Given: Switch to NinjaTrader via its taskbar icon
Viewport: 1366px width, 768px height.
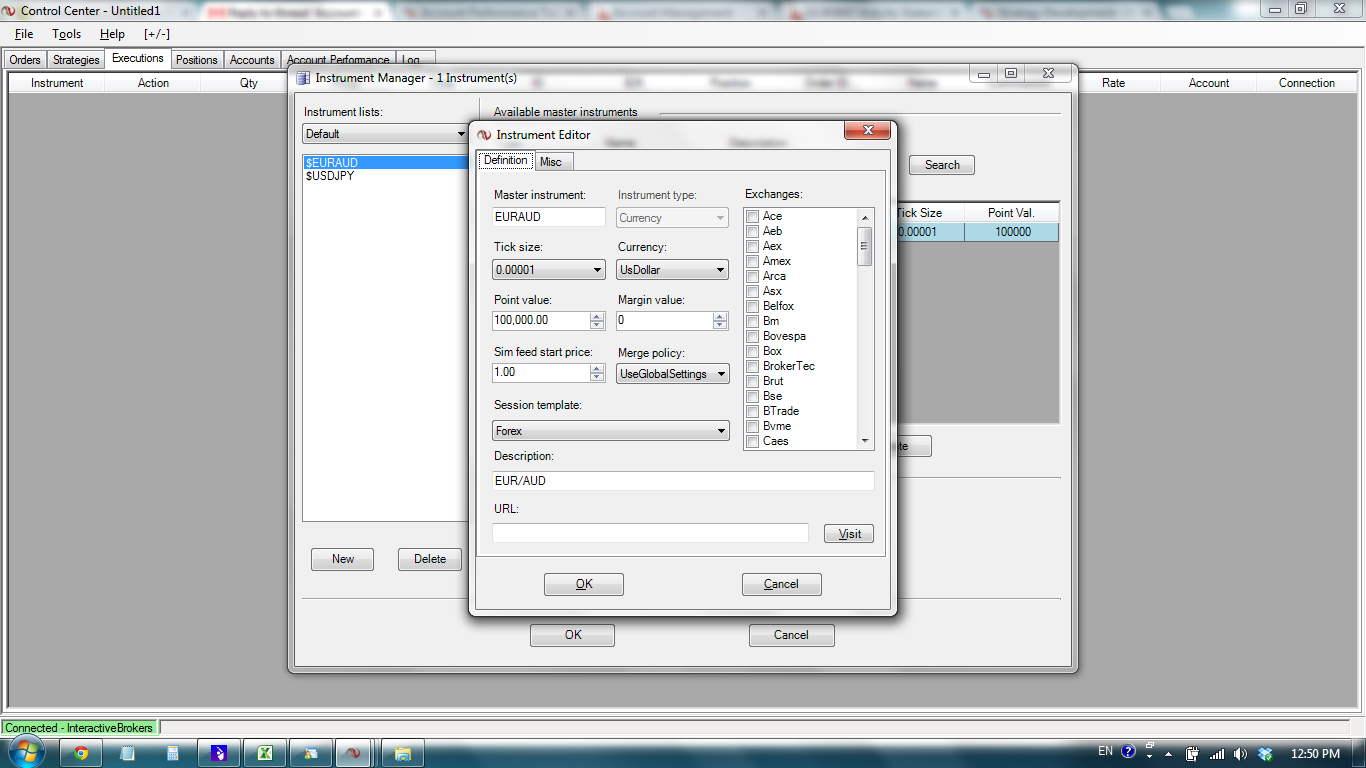Looking at the screenshot, I should (353, 753).
